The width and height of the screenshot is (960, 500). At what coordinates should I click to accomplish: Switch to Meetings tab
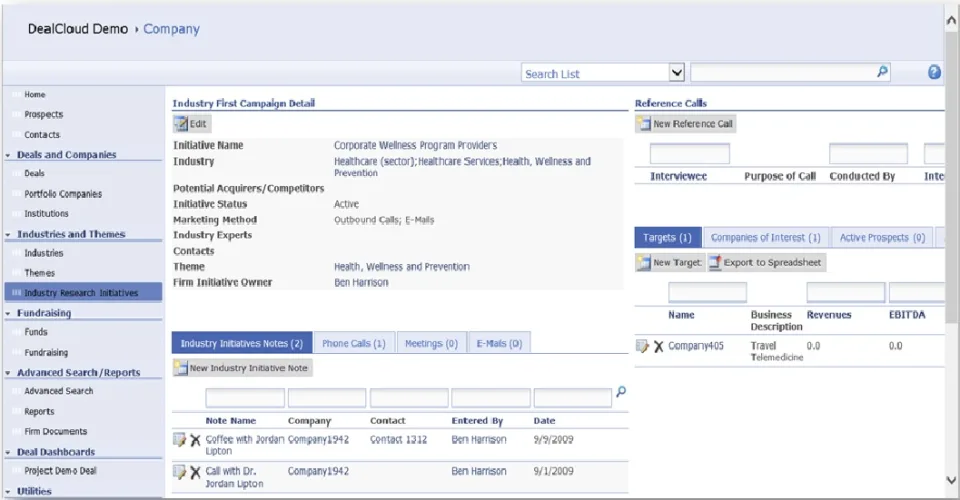coord(432,343)
